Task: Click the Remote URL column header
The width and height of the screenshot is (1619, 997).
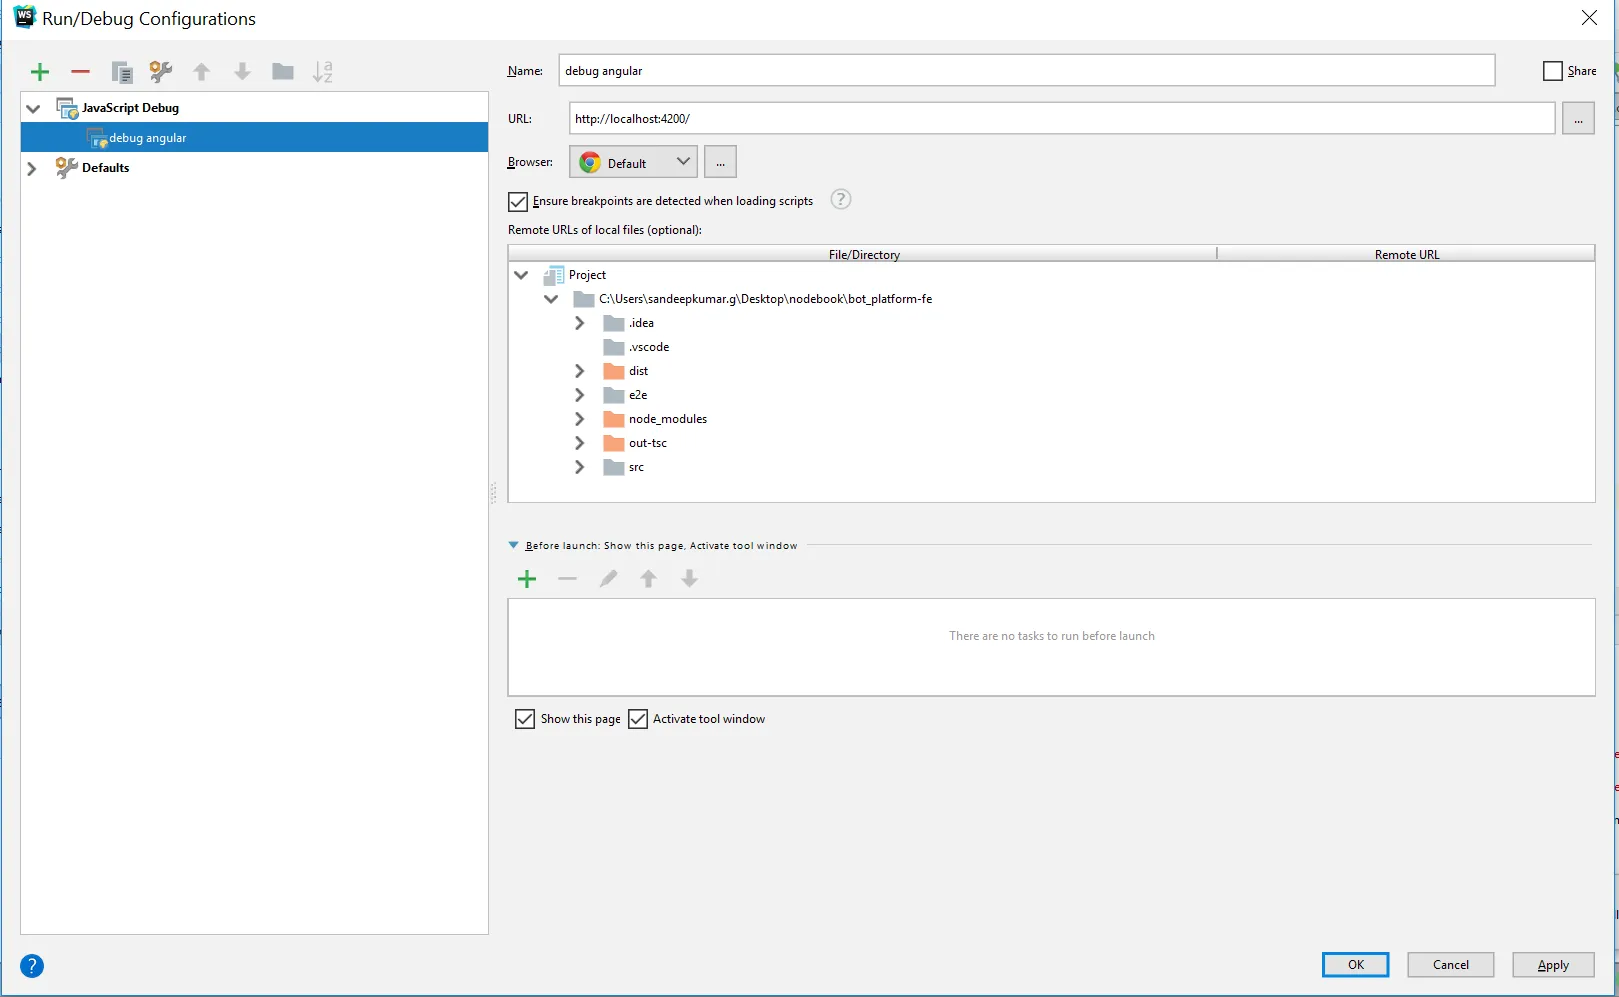Action: click(x=1406, y=254)
